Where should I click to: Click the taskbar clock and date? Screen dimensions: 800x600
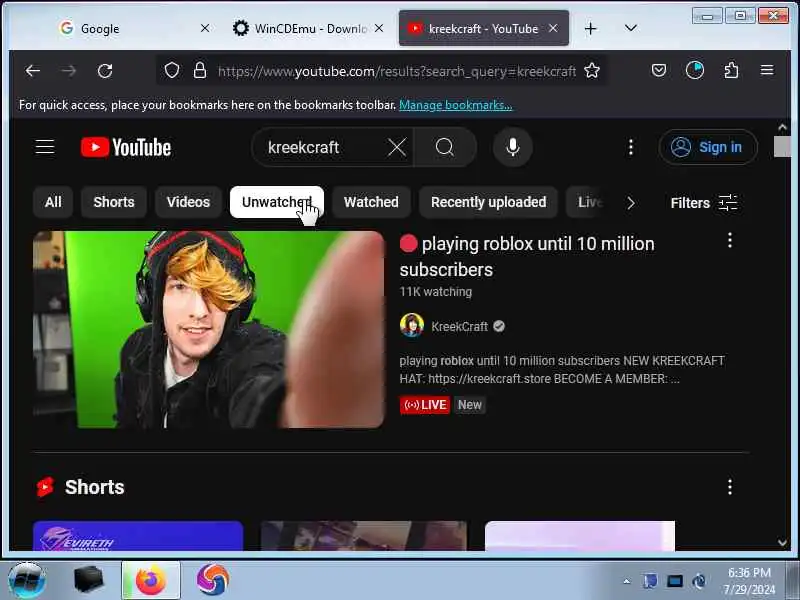click(748, 581)
